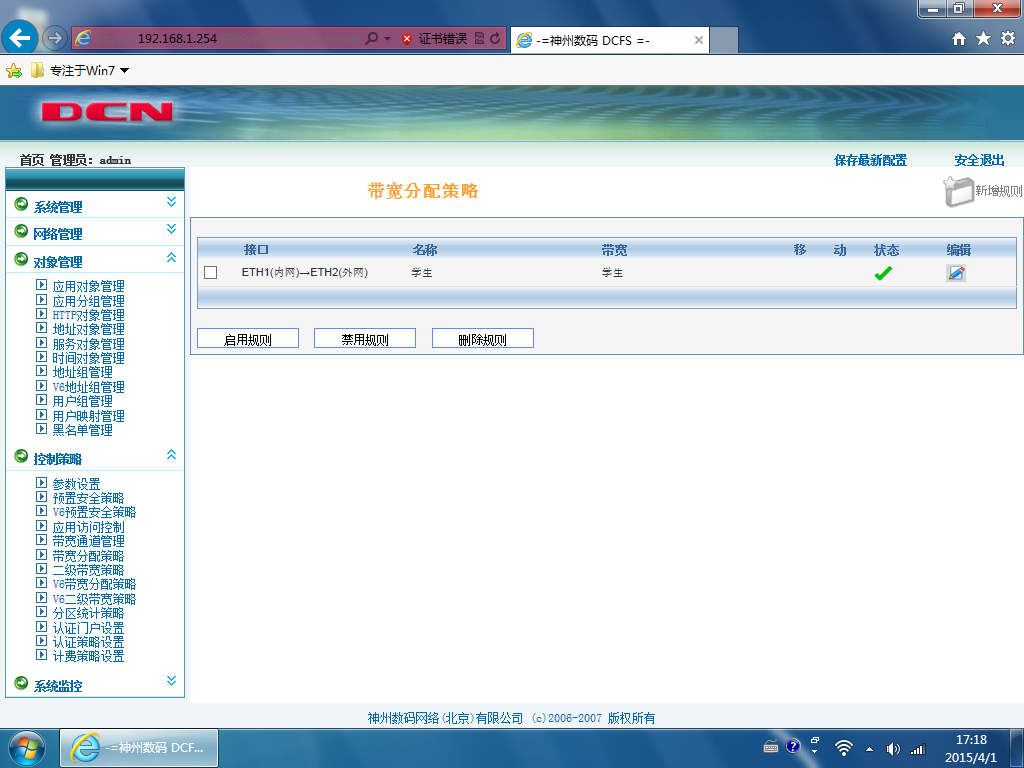Click the volume speaker tray icon
1024x768 pixels.
(x=893, y=749)
